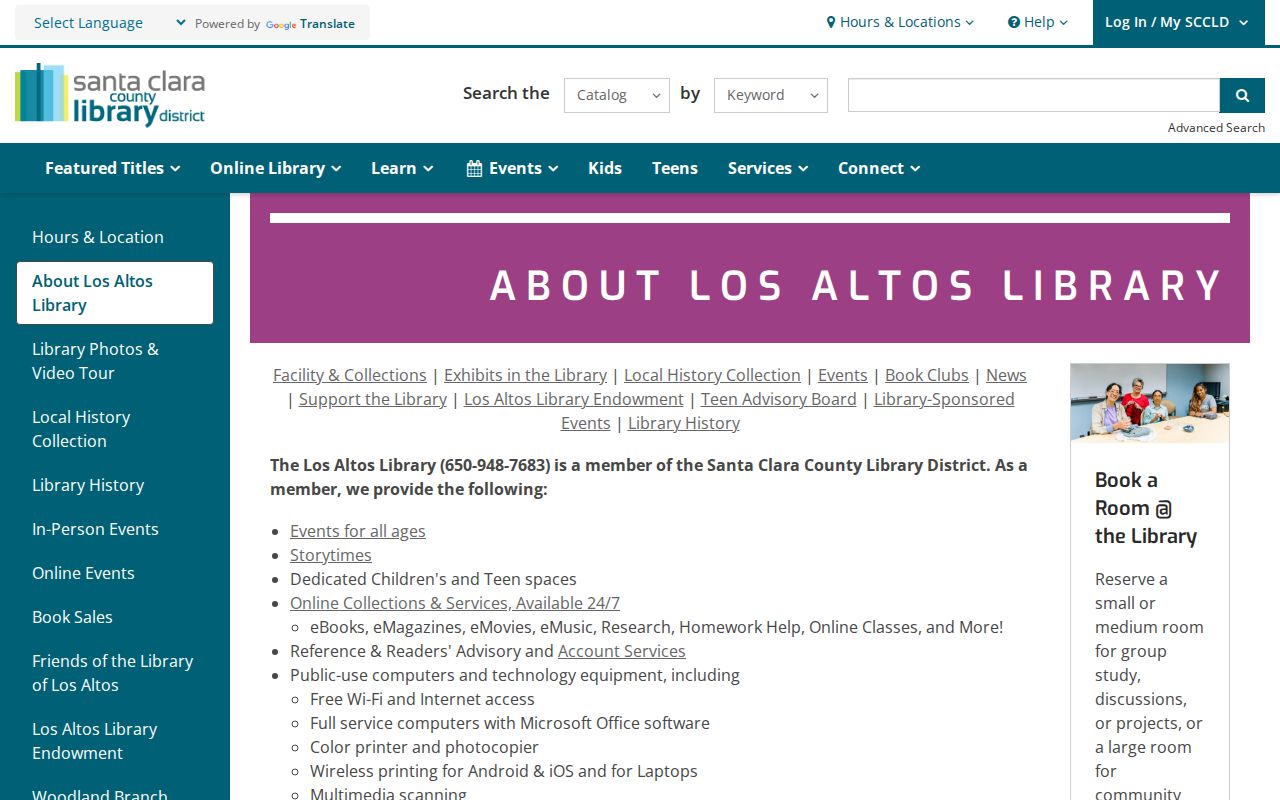Expand the Help menu

coord(1038,22)
